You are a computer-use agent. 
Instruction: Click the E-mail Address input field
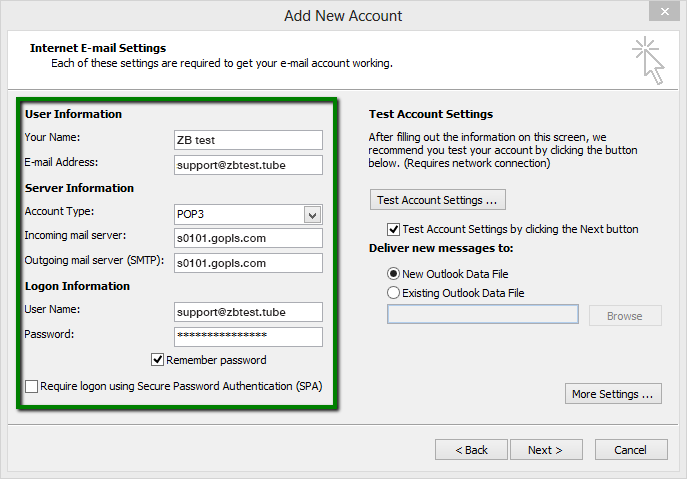(247, 165)
